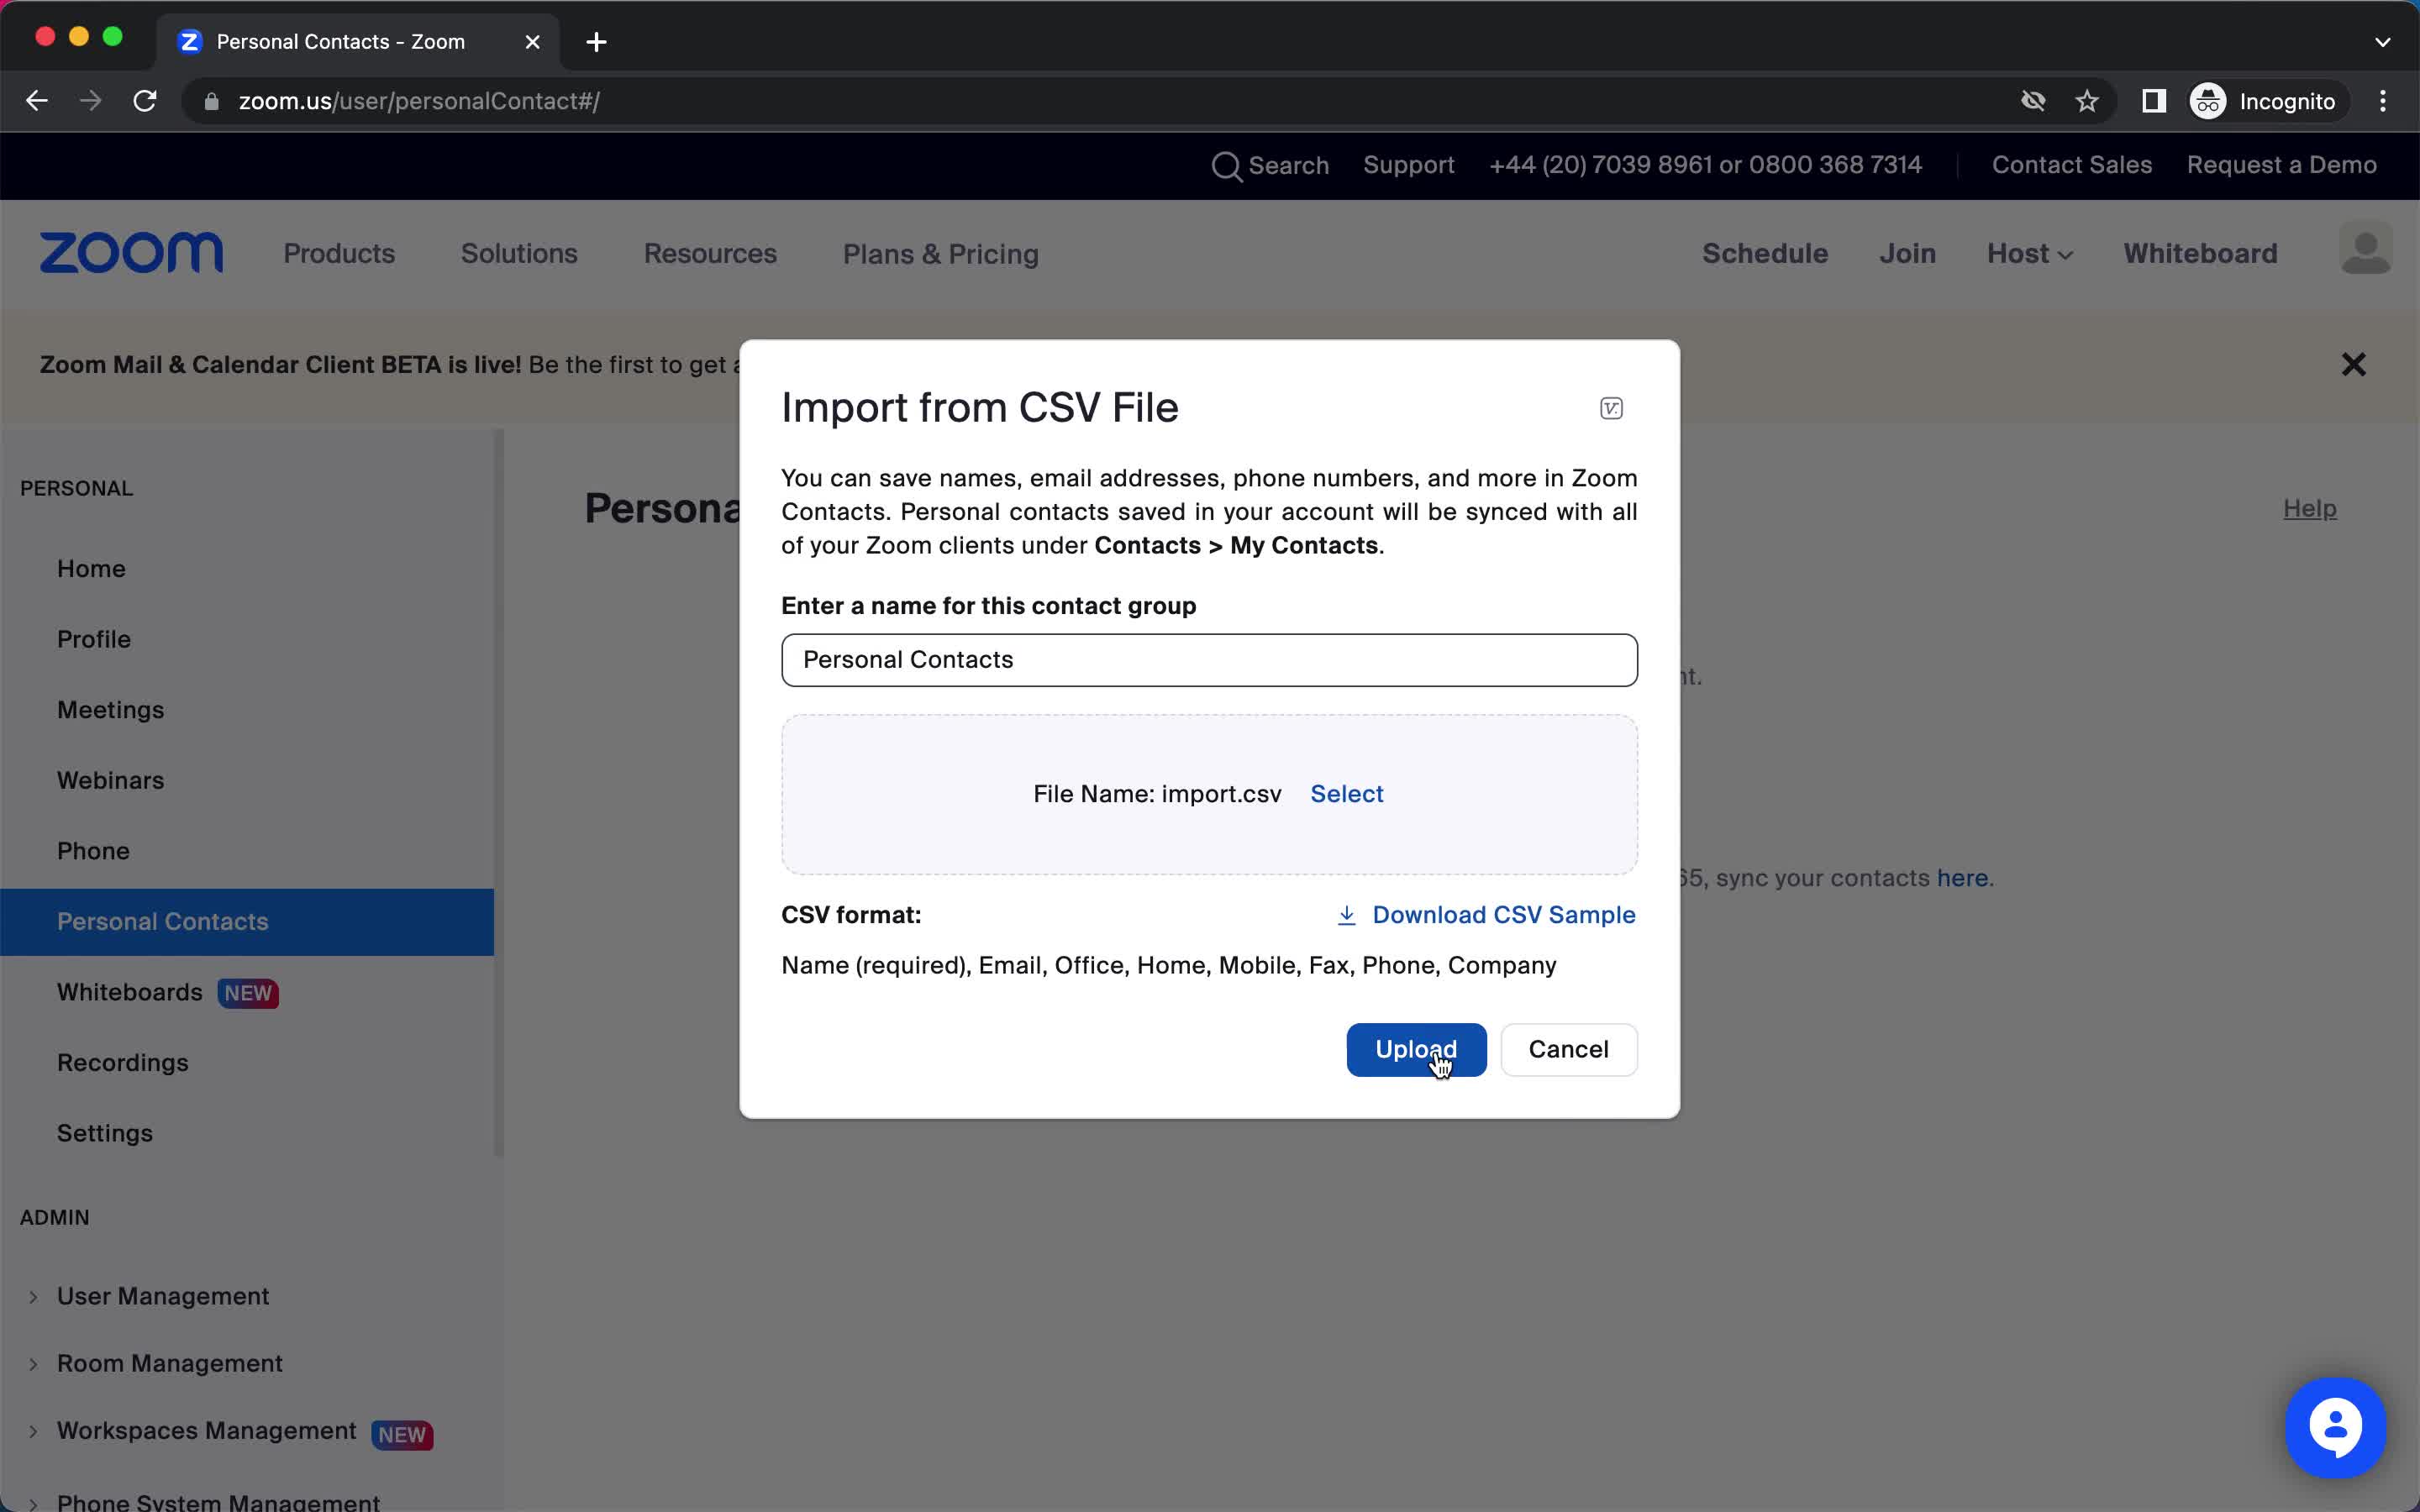2420x1512 pixels.
Task: Open the Help link
Action: click(x=2309, y=508)
